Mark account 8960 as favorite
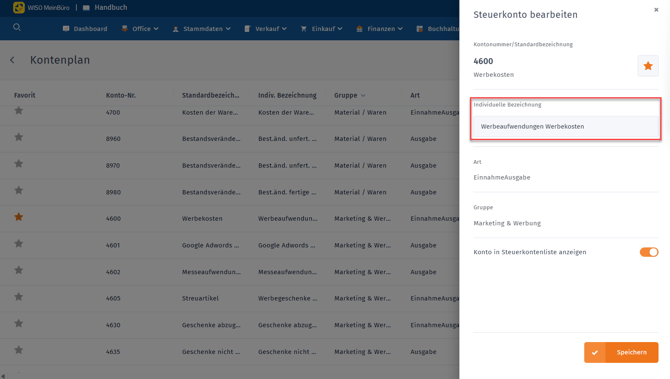The width and height of the screenshot is (670, 379). (x=18, y=137)
